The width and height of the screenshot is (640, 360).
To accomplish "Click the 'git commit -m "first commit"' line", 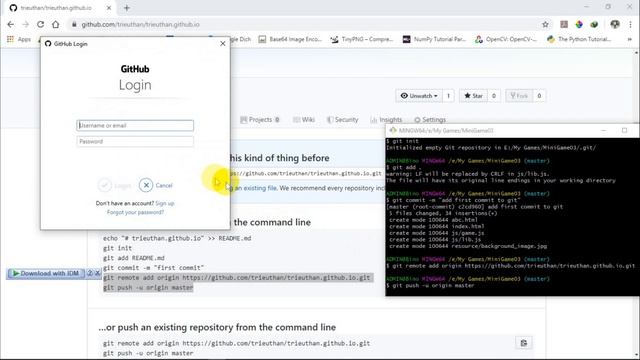I will tap(153, 268).
